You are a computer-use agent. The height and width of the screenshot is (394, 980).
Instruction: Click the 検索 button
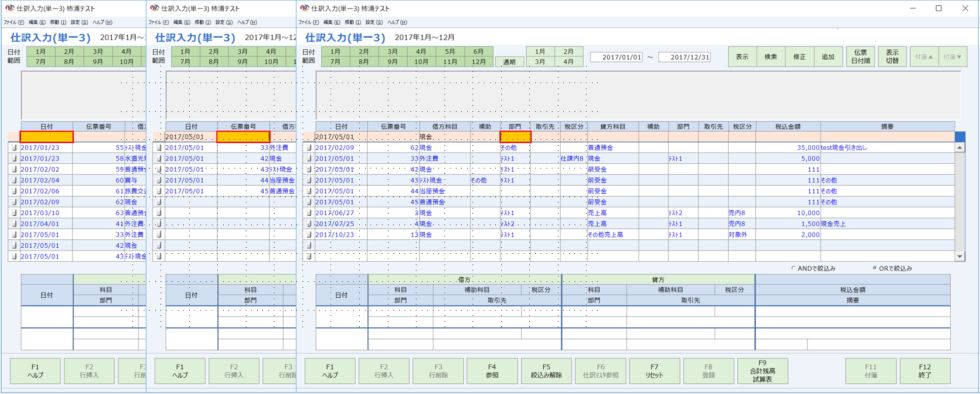coord(771,57)
